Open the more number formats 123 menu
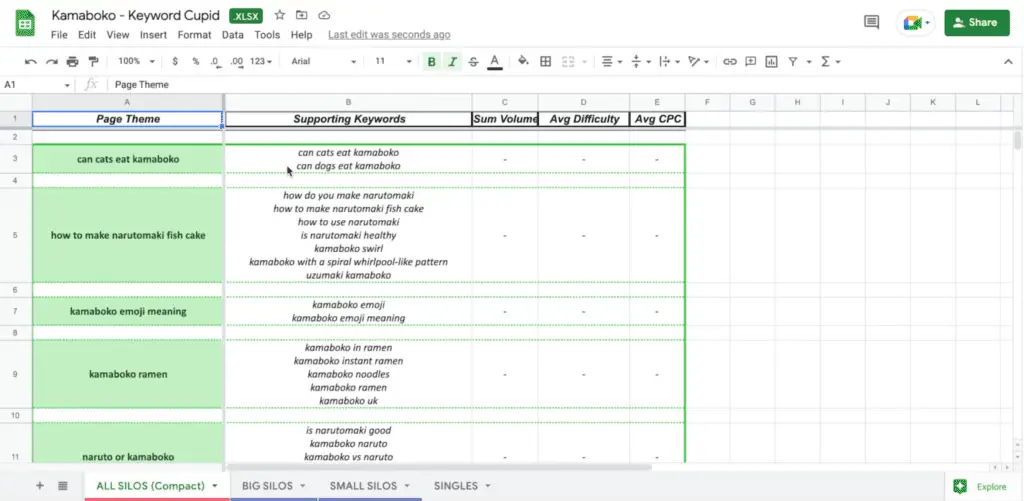Screen dimensions: 1024x501 click(x=261, y=61)
